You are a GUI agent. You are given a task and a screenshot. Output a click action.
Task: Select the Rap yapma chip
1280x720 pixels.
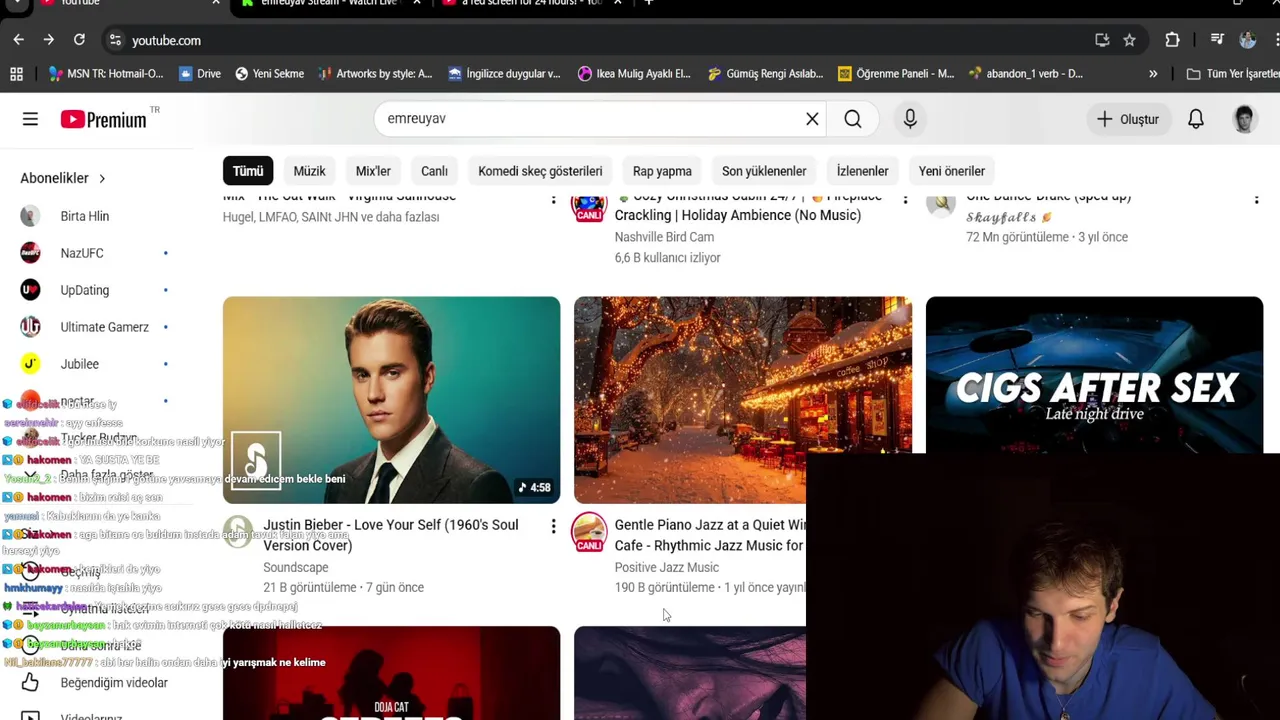coord(662,171)
